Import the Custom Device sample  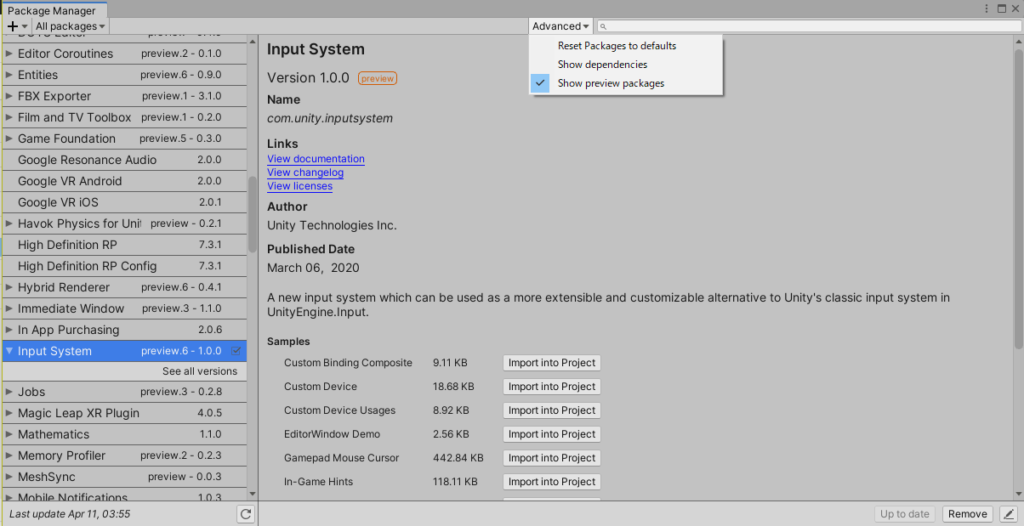(552, 387)
